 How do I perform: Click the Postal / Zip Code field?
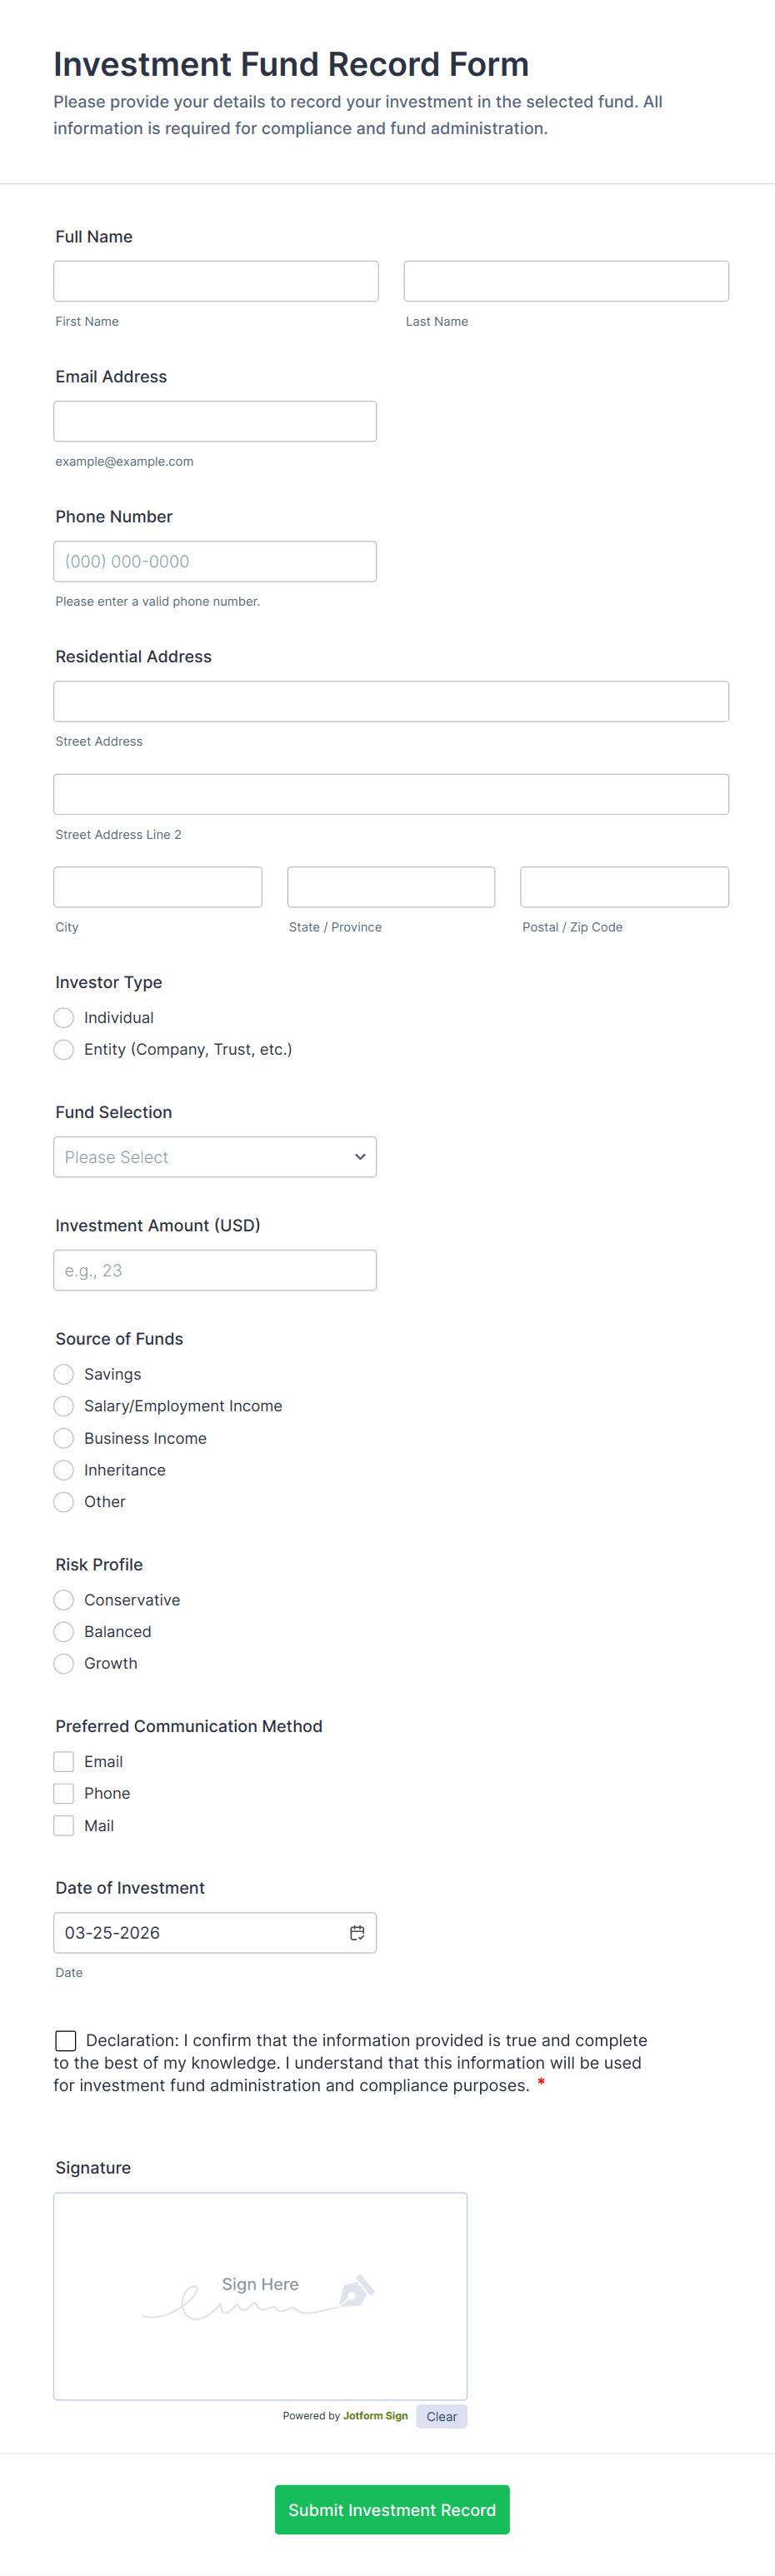624,887
